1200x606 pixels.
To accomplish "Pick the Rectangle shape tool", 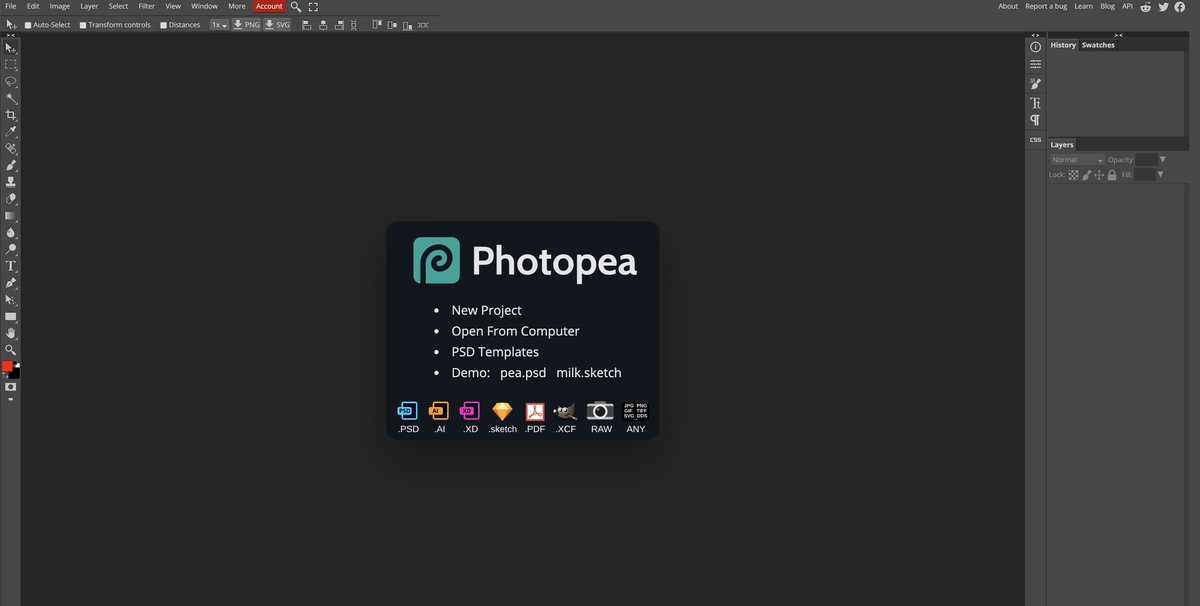I will tap(11, 316).
